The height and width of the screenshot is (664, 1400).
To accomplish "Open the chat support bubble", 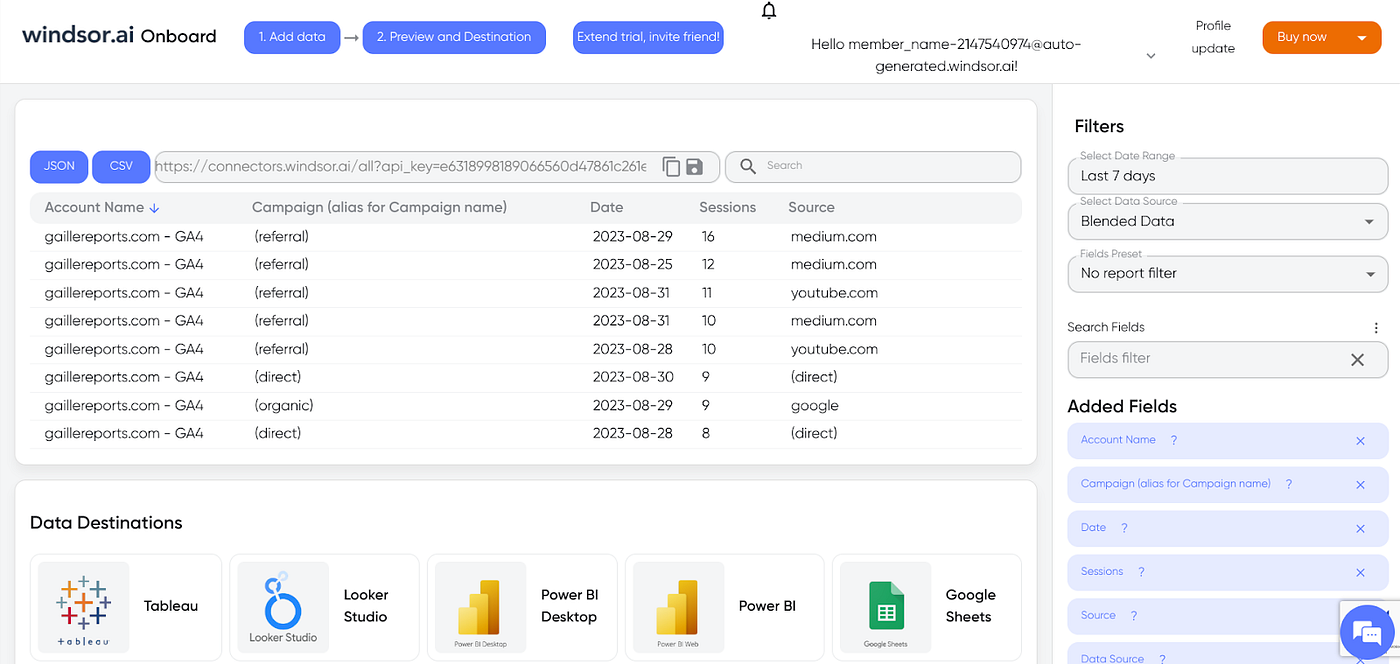I will [x=1366, y=631].
